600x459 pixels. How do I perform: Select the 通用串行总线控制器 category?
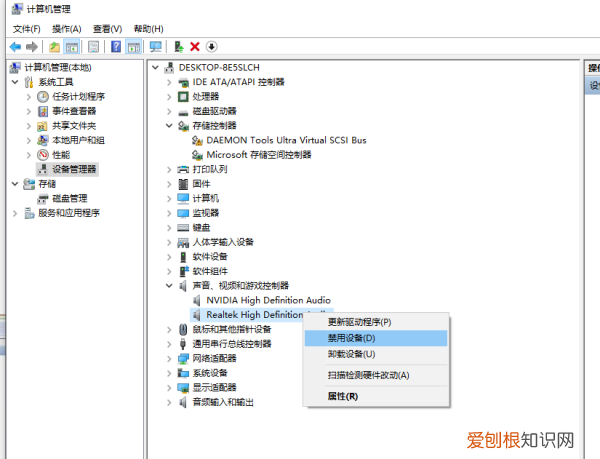(232, 344)
